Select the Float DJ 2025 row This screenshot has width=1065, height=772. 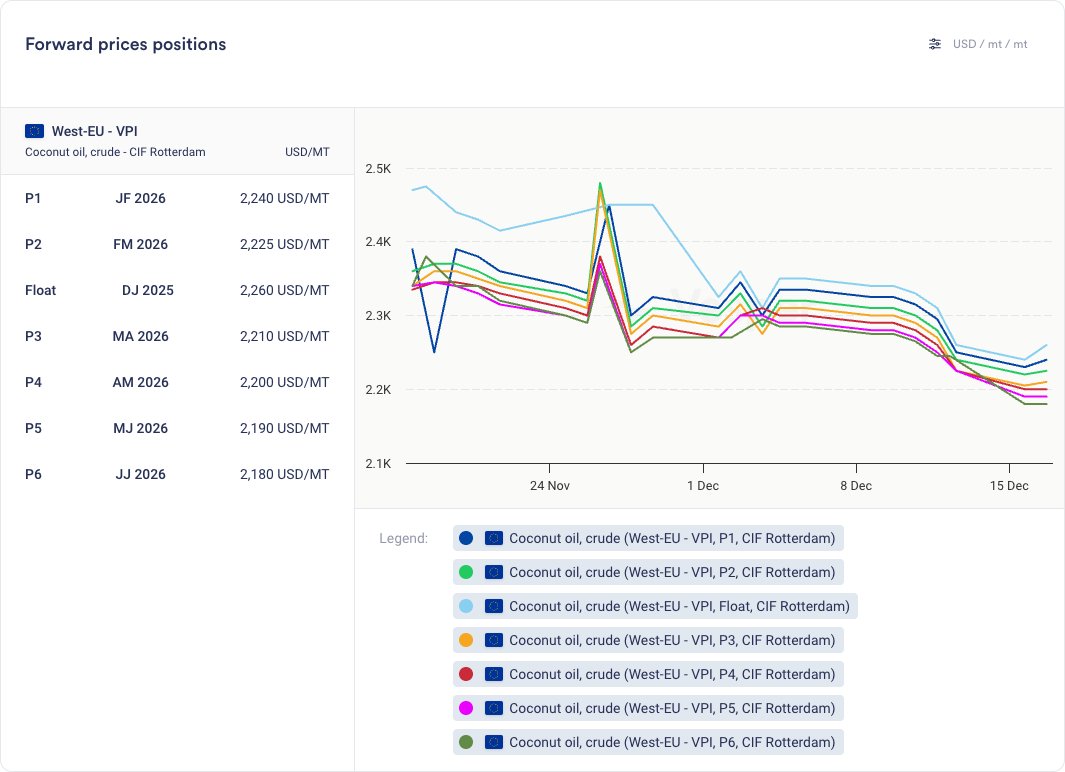point(177,290)
